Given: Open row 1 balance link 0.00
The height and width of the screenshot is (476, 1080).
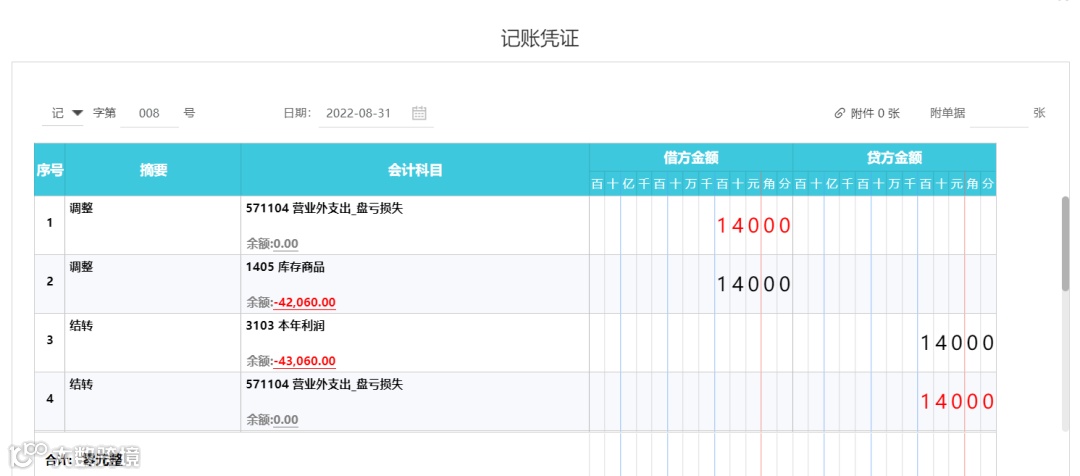Looking at the screenshot, I should coord(286,243).
